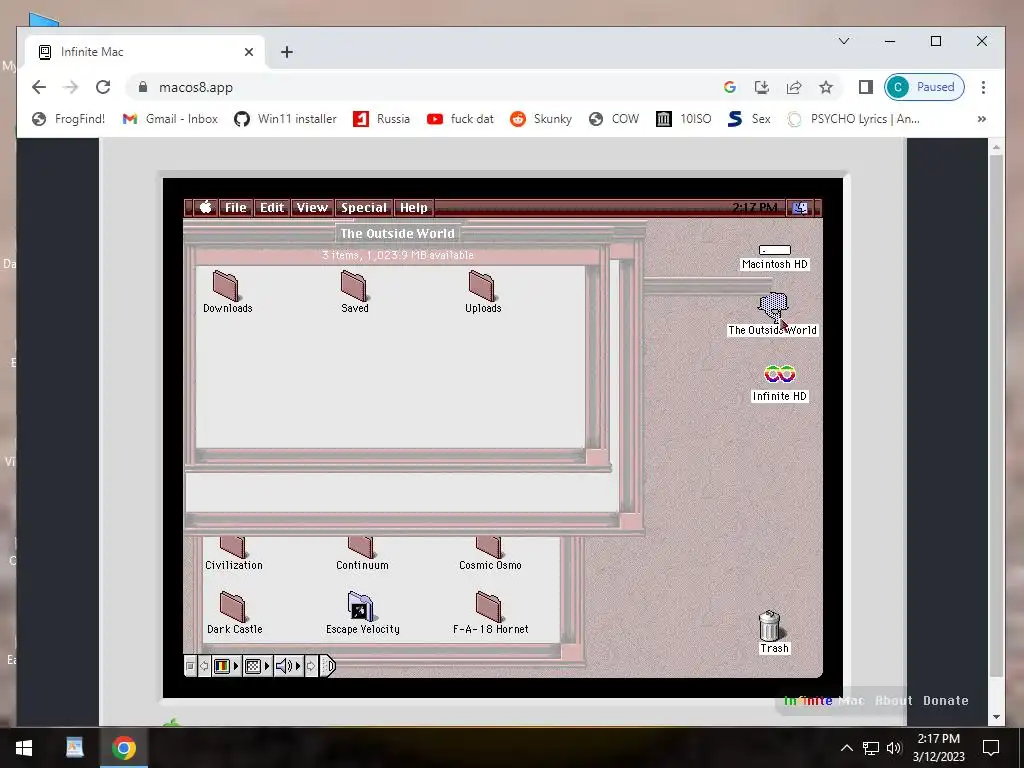Select the Infinite HD disk icon

point(780,383)
